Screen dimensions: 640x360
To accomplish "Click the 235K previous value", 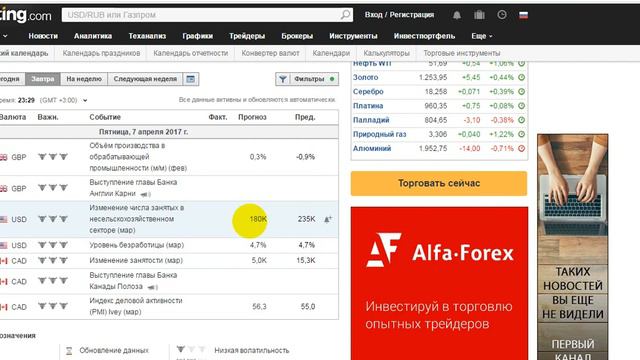I will click(306, 219).
